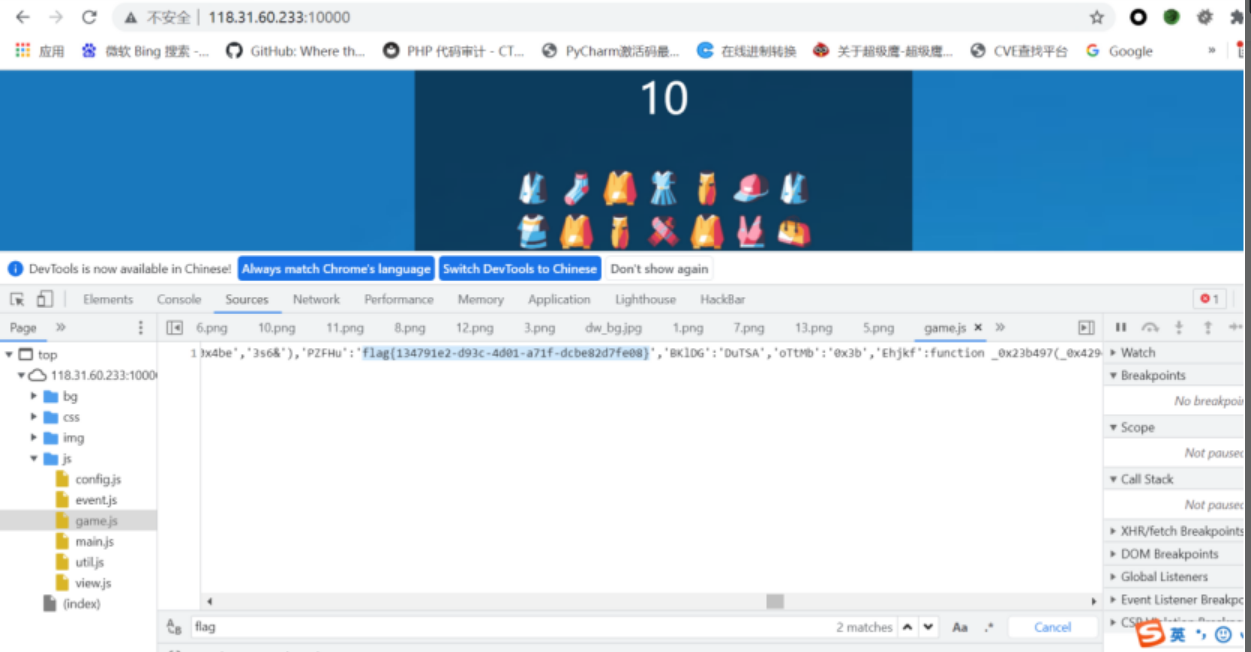The height and width of the screenshot is (652, 1251).
Task: Toggle the device toolbar icon
Action: tap(41, 299)
